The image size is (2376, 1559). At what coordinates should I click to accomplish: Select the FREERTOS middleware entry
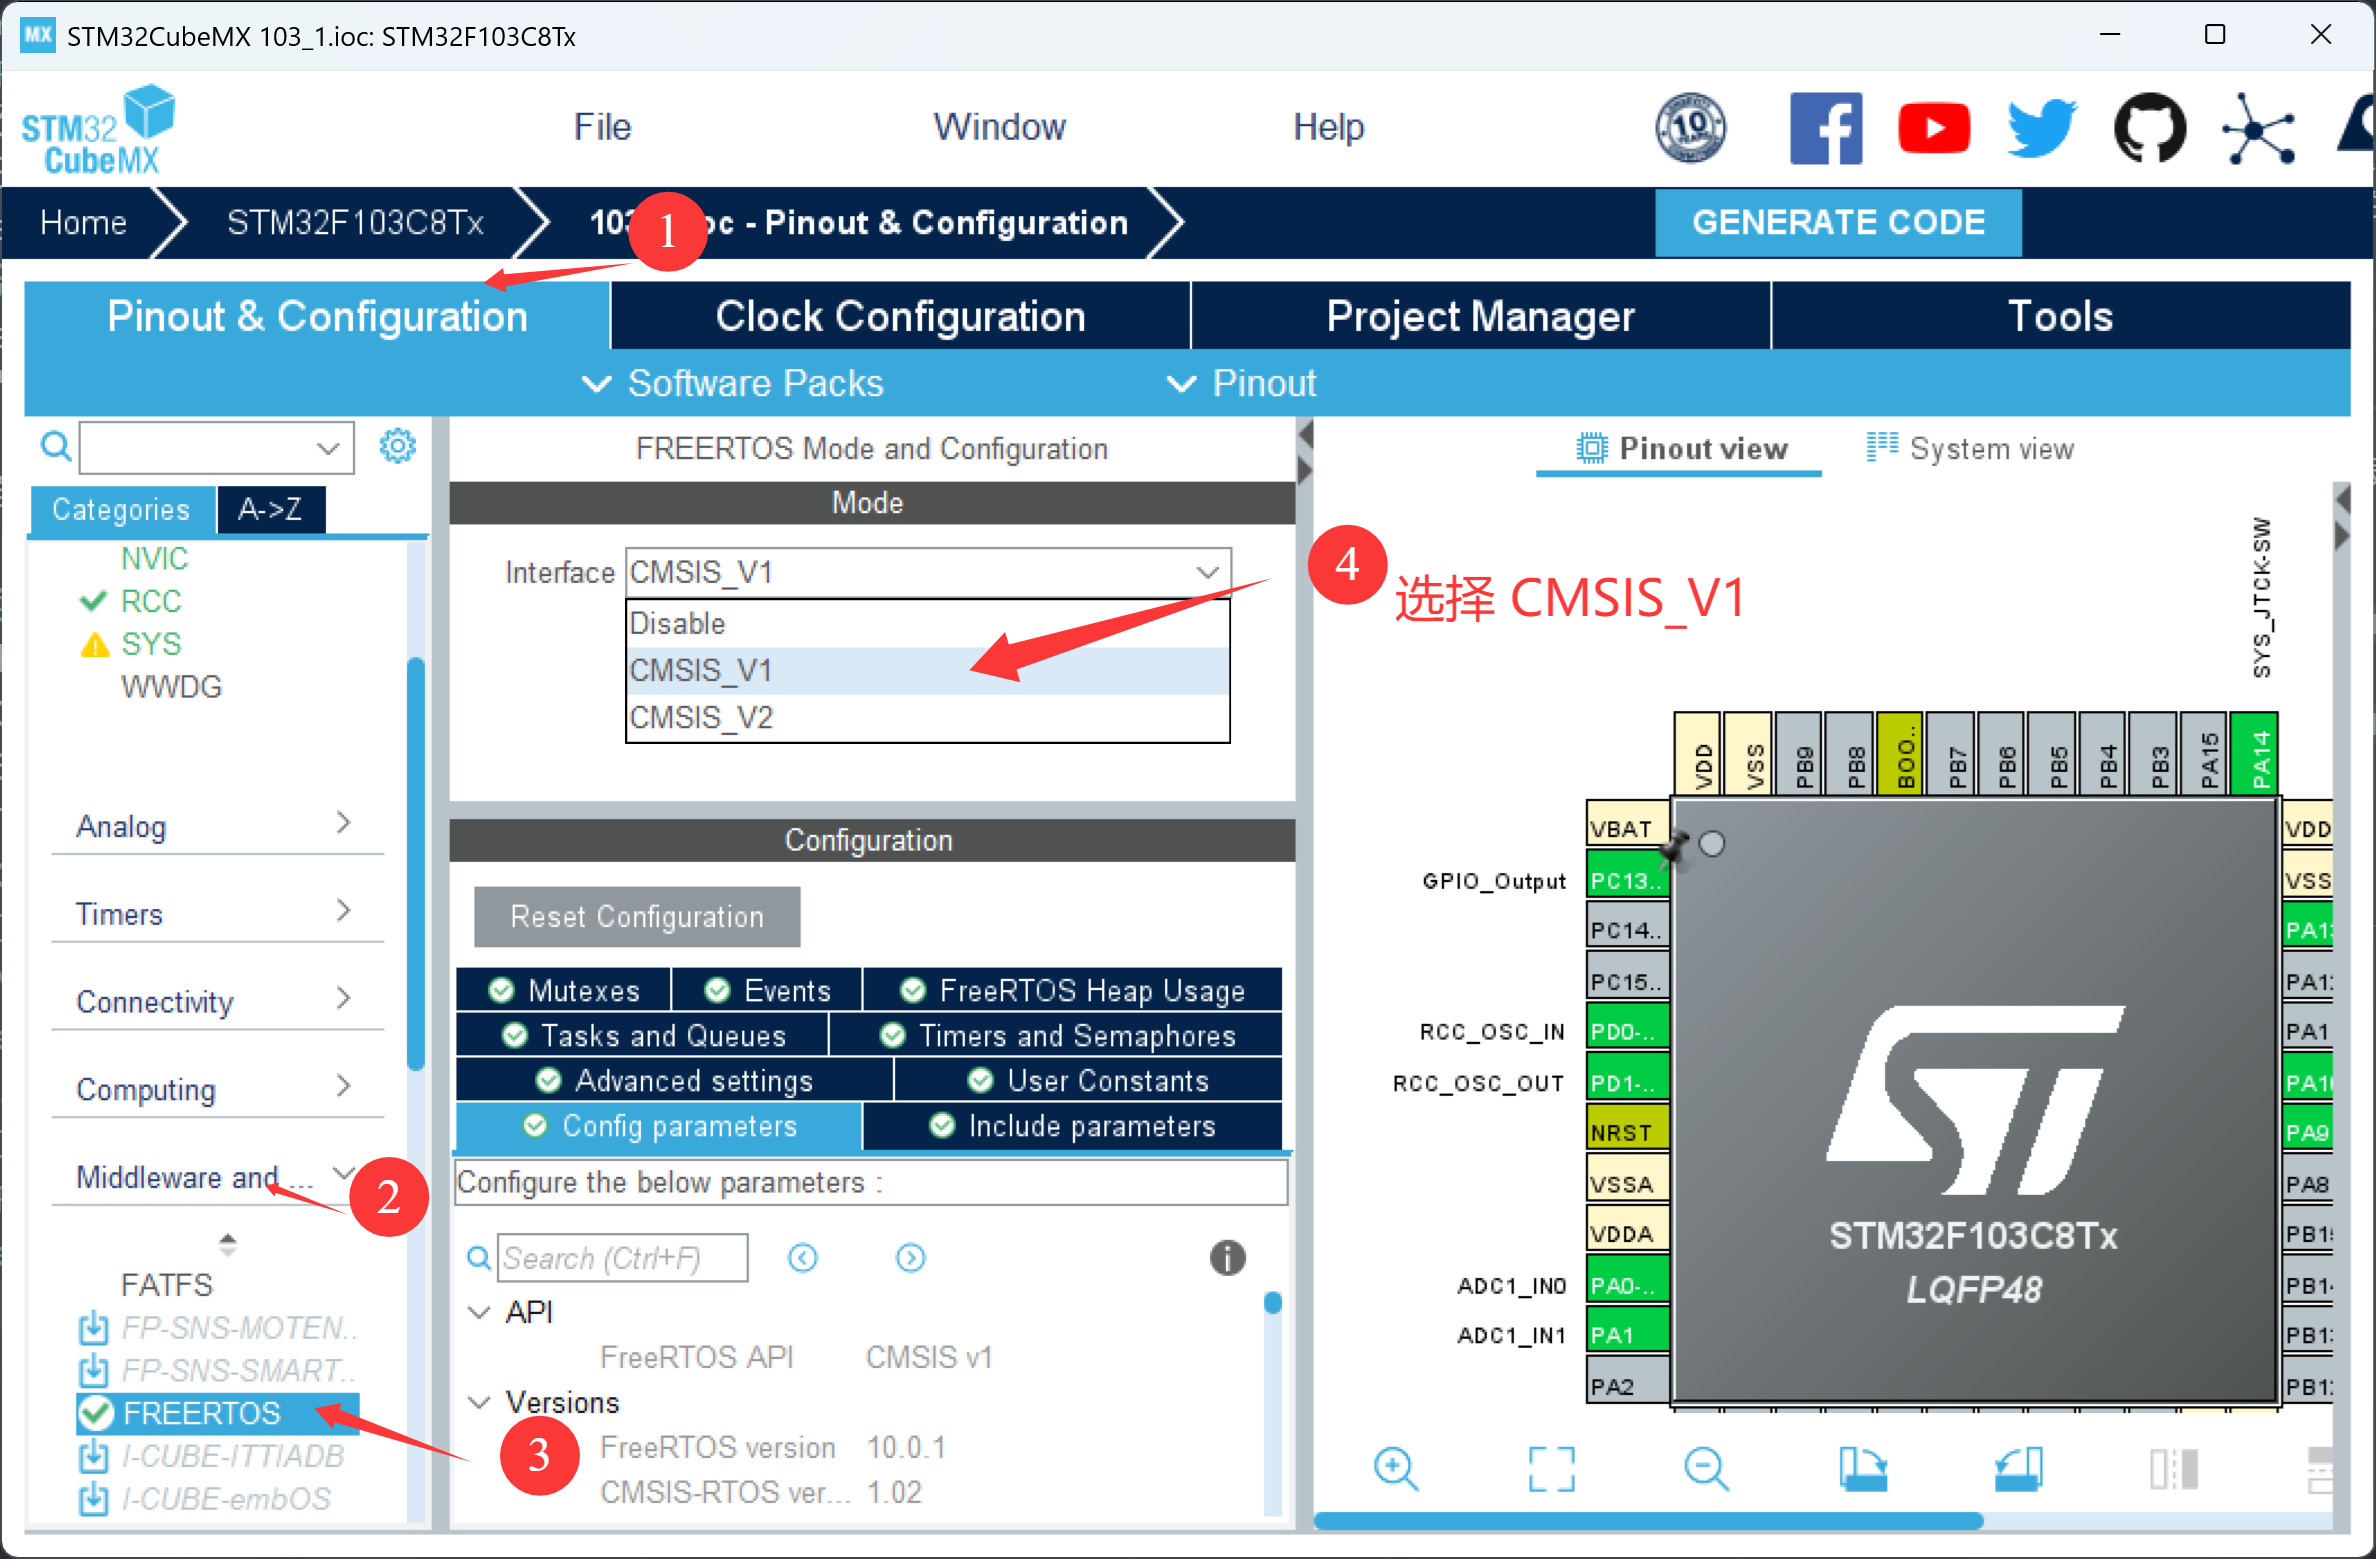(x=202, y=1413)
